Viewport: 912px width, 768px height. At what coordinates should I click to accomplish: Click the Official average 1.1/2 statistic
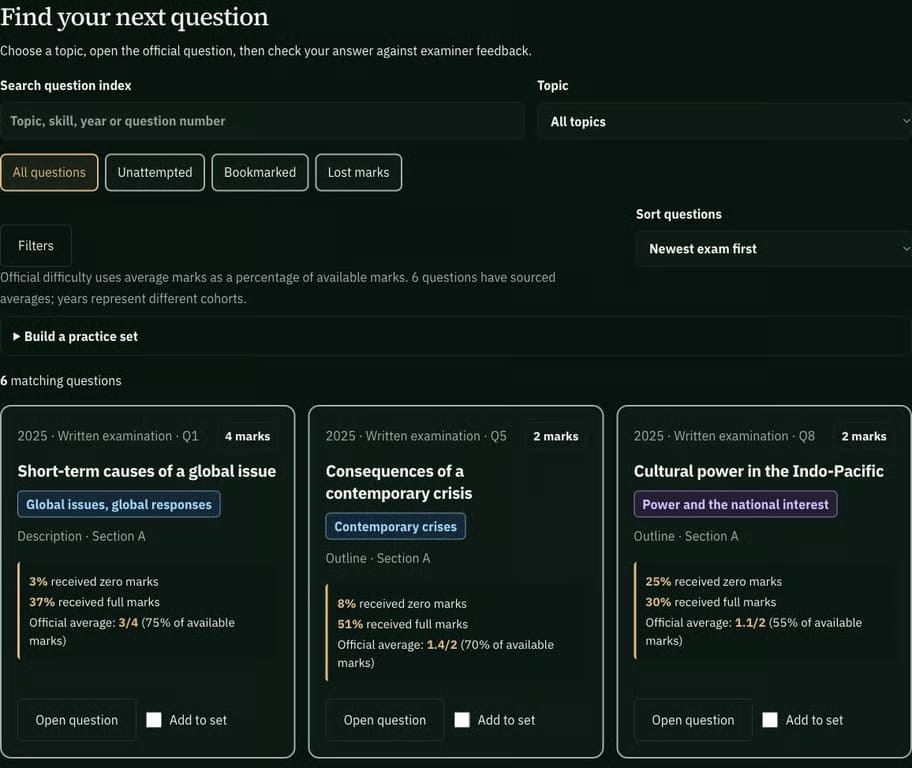point(754,631)
